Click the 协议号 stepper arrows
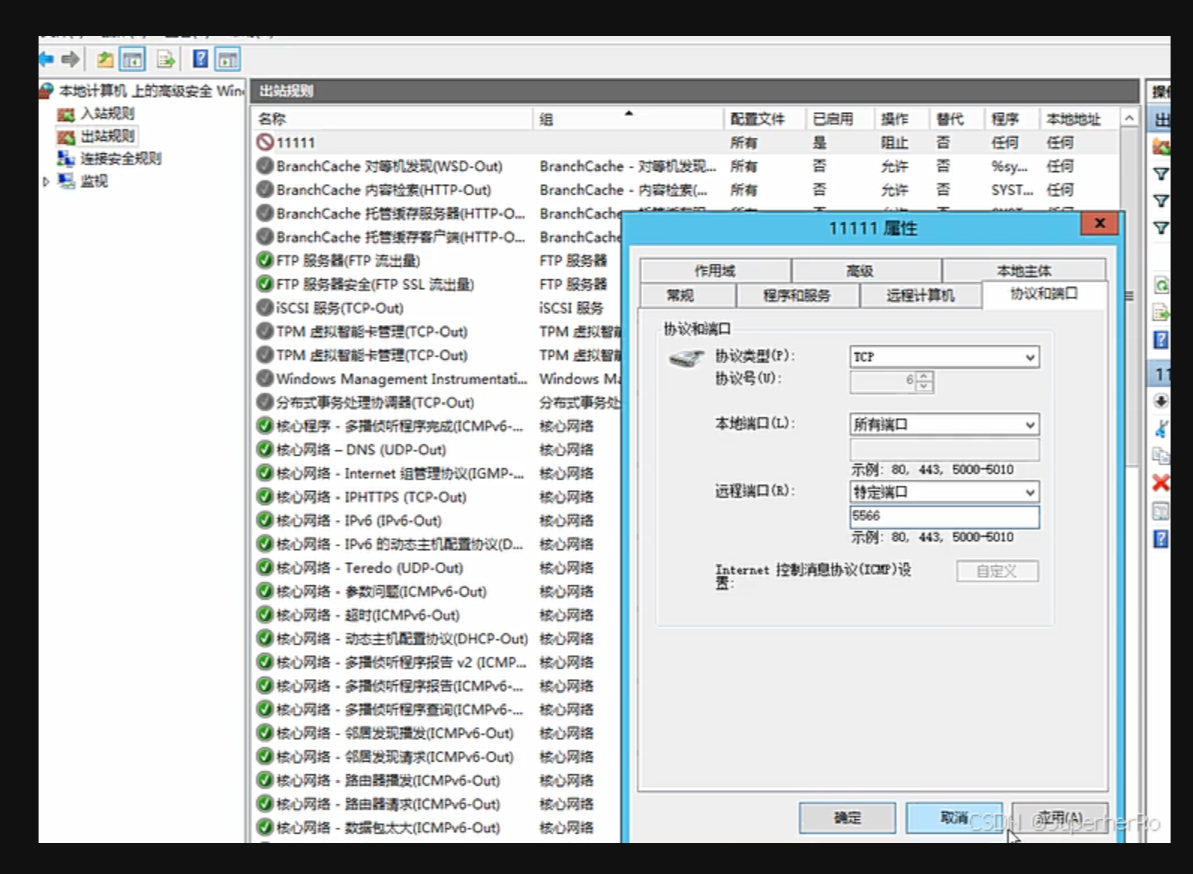1193x874 pixels. [924, 381]
